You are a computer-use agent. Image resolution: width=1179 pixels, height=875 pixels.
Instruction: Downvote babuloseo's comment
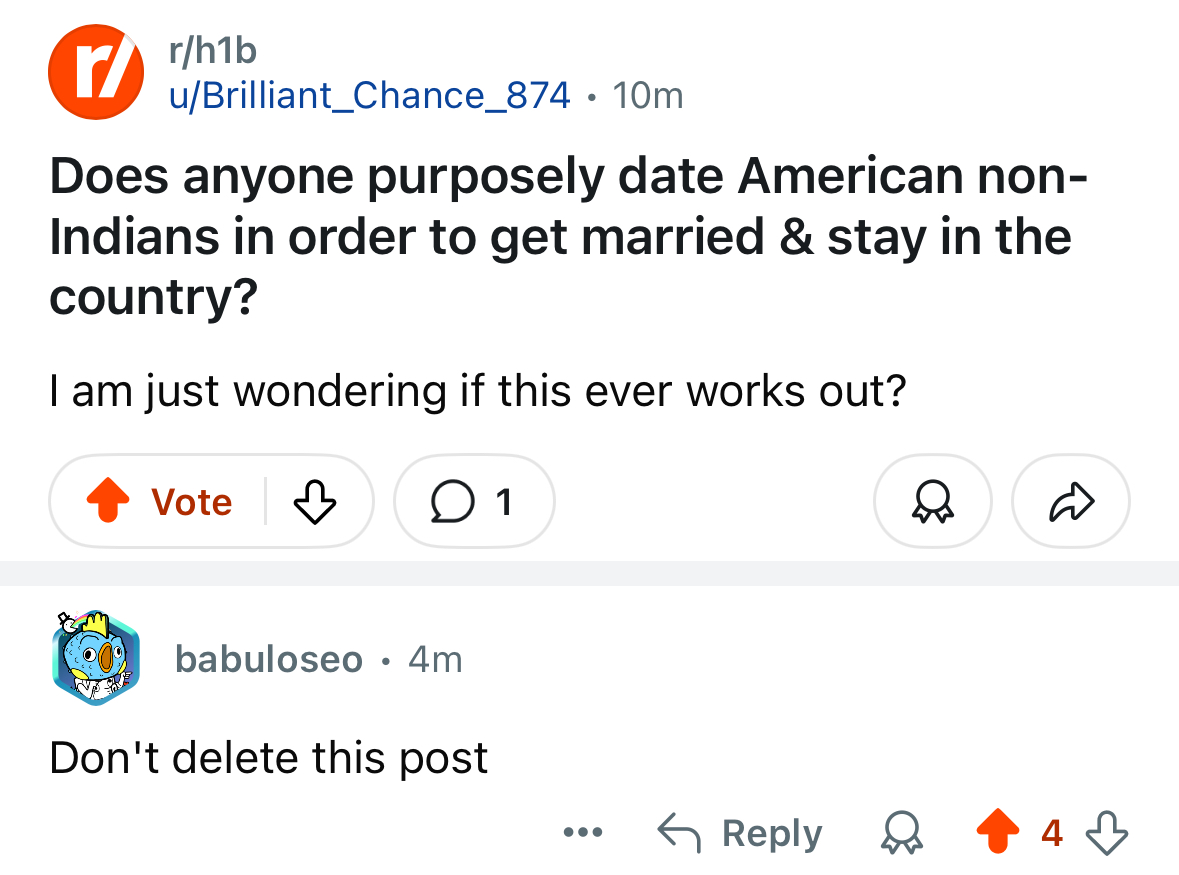tap(1107, 832)
